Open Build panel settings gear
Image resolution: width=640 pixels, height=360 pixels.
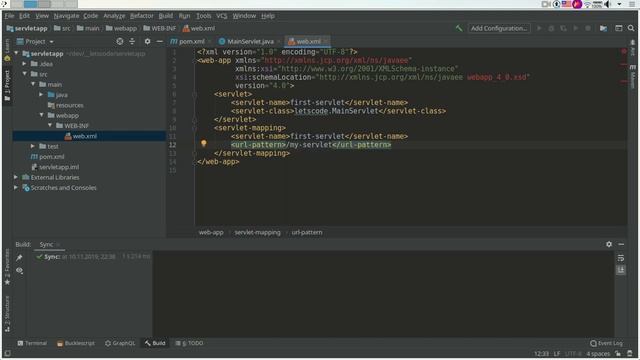(609, 244)
